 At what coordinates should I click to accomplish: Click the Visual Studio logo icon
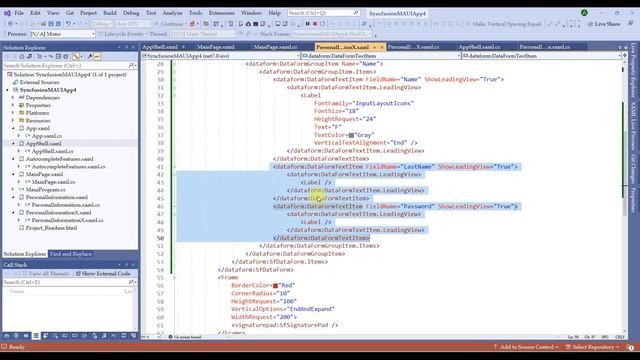[x=7, y=13]
